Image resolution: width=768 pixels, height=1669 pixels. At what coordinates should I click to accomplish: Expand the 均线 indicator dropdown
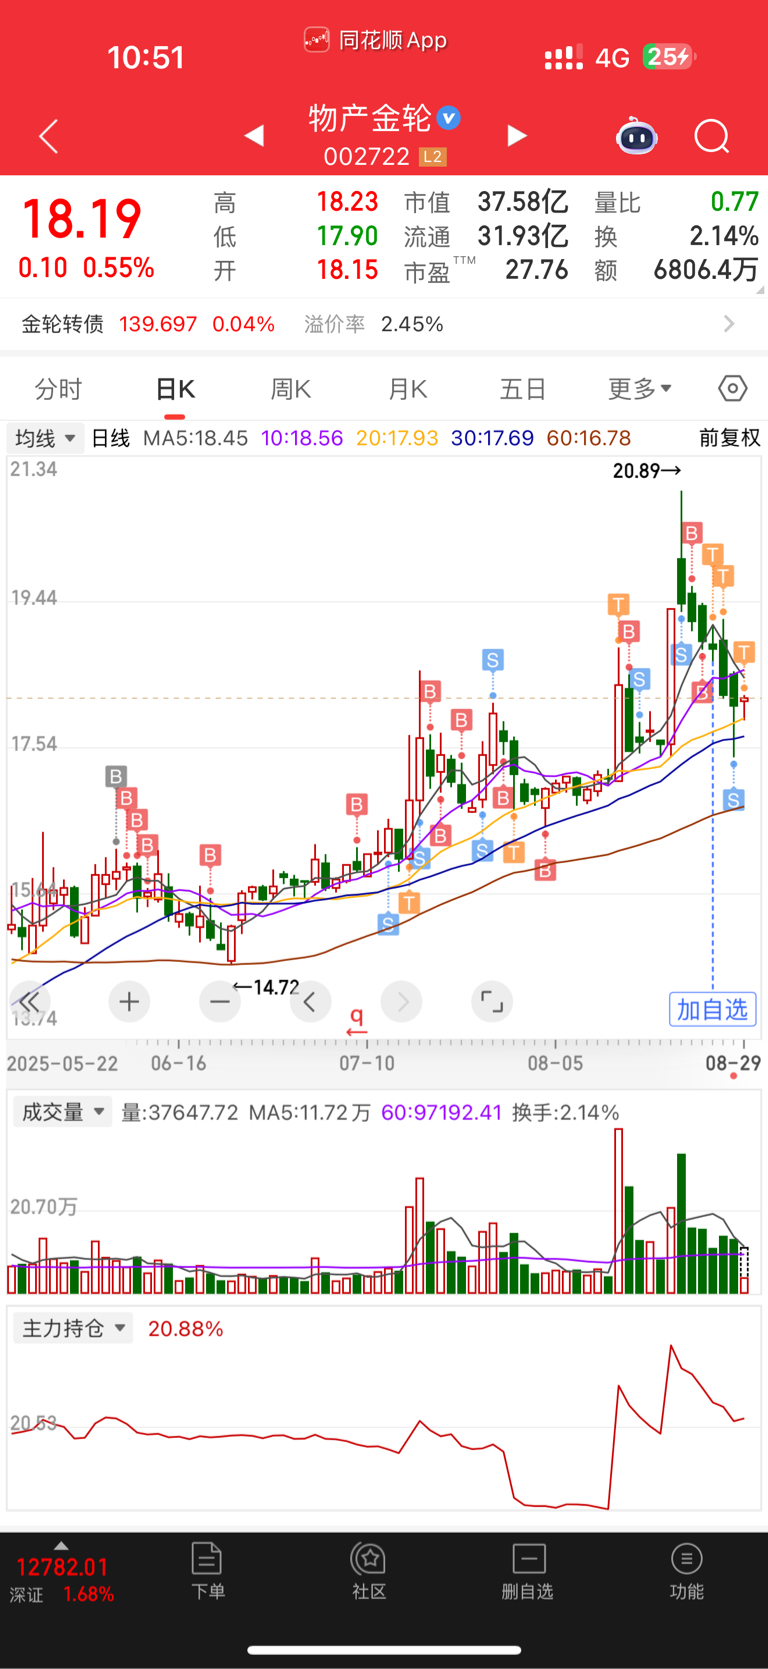46,438
